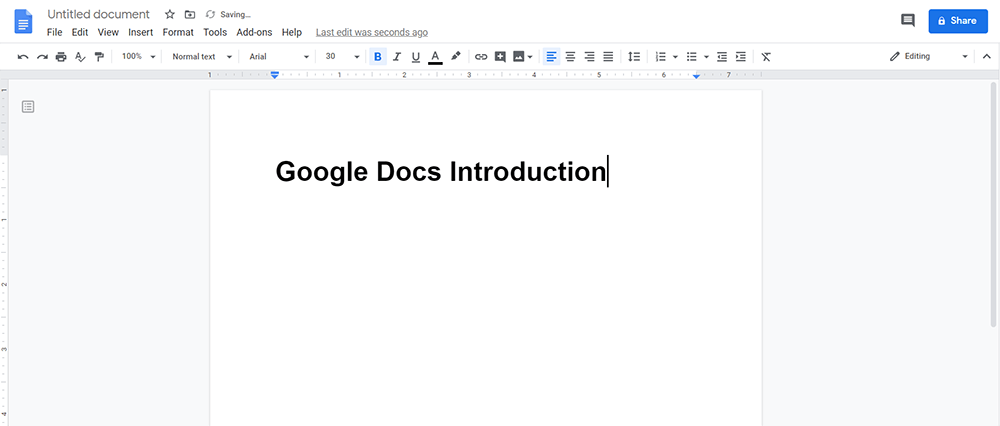
Task: Toggle Bold formatting off
Action: point(377,57)
